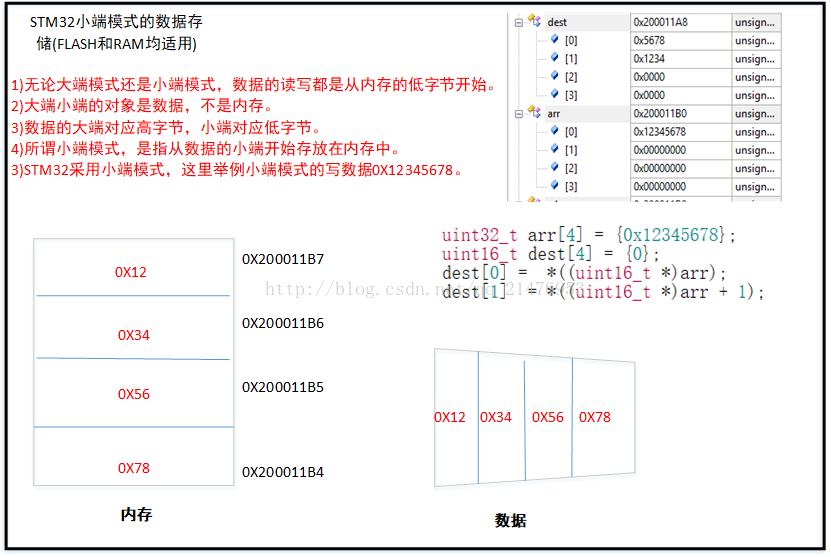This screenshot has width=831, height=557.
Task: Click the 0x00000000 value of arr[3]
Action: click(x=659, y=187)
